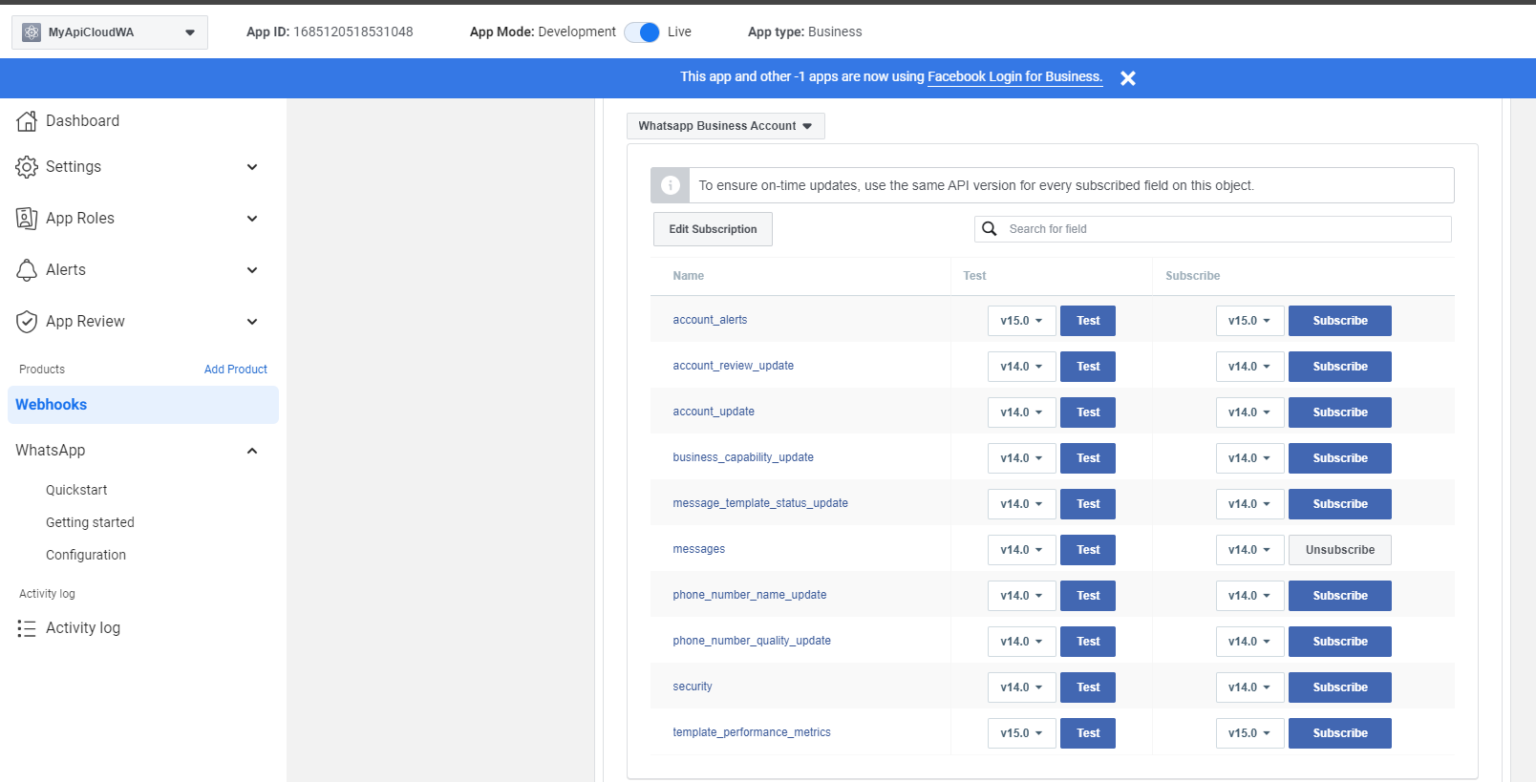Click the magnifier icon in the field search
This screenshot has width=1536, height=782.
990,229
